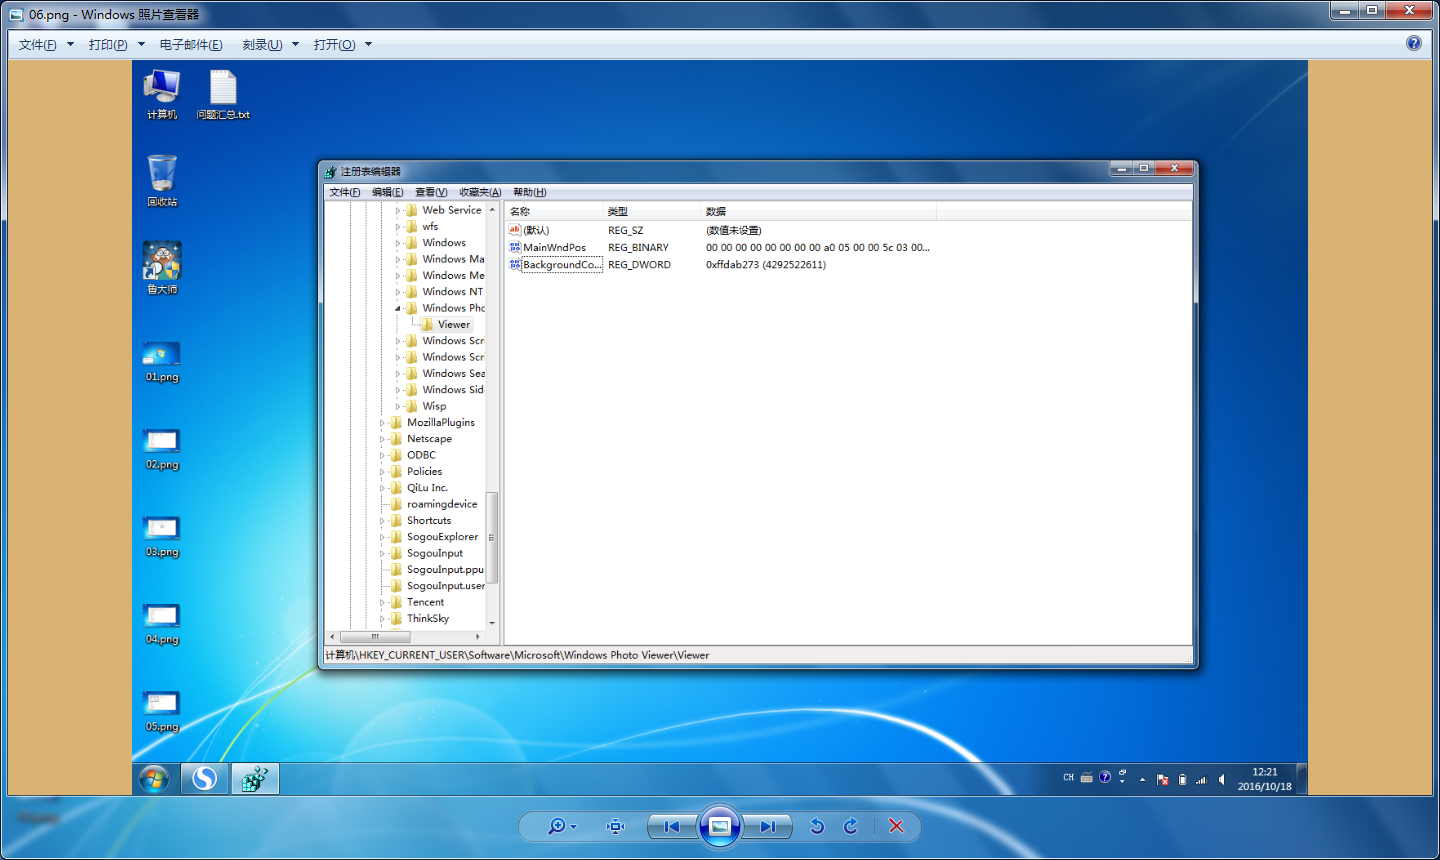The width and height of the screenshot is (1440, 860).
Task: Select the 01.png desktop file
Action: point(162,362)
